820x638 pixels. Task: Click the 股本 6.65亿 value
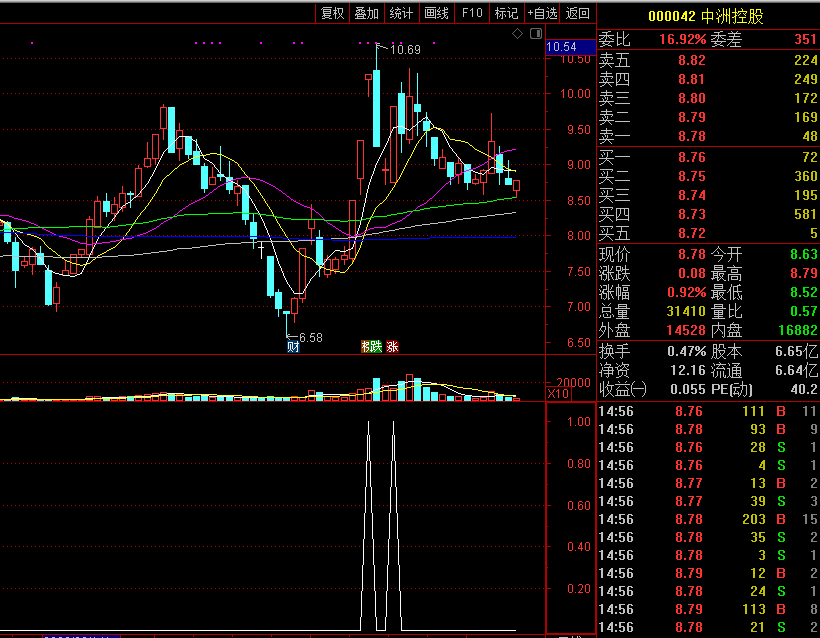pos(796,351)
